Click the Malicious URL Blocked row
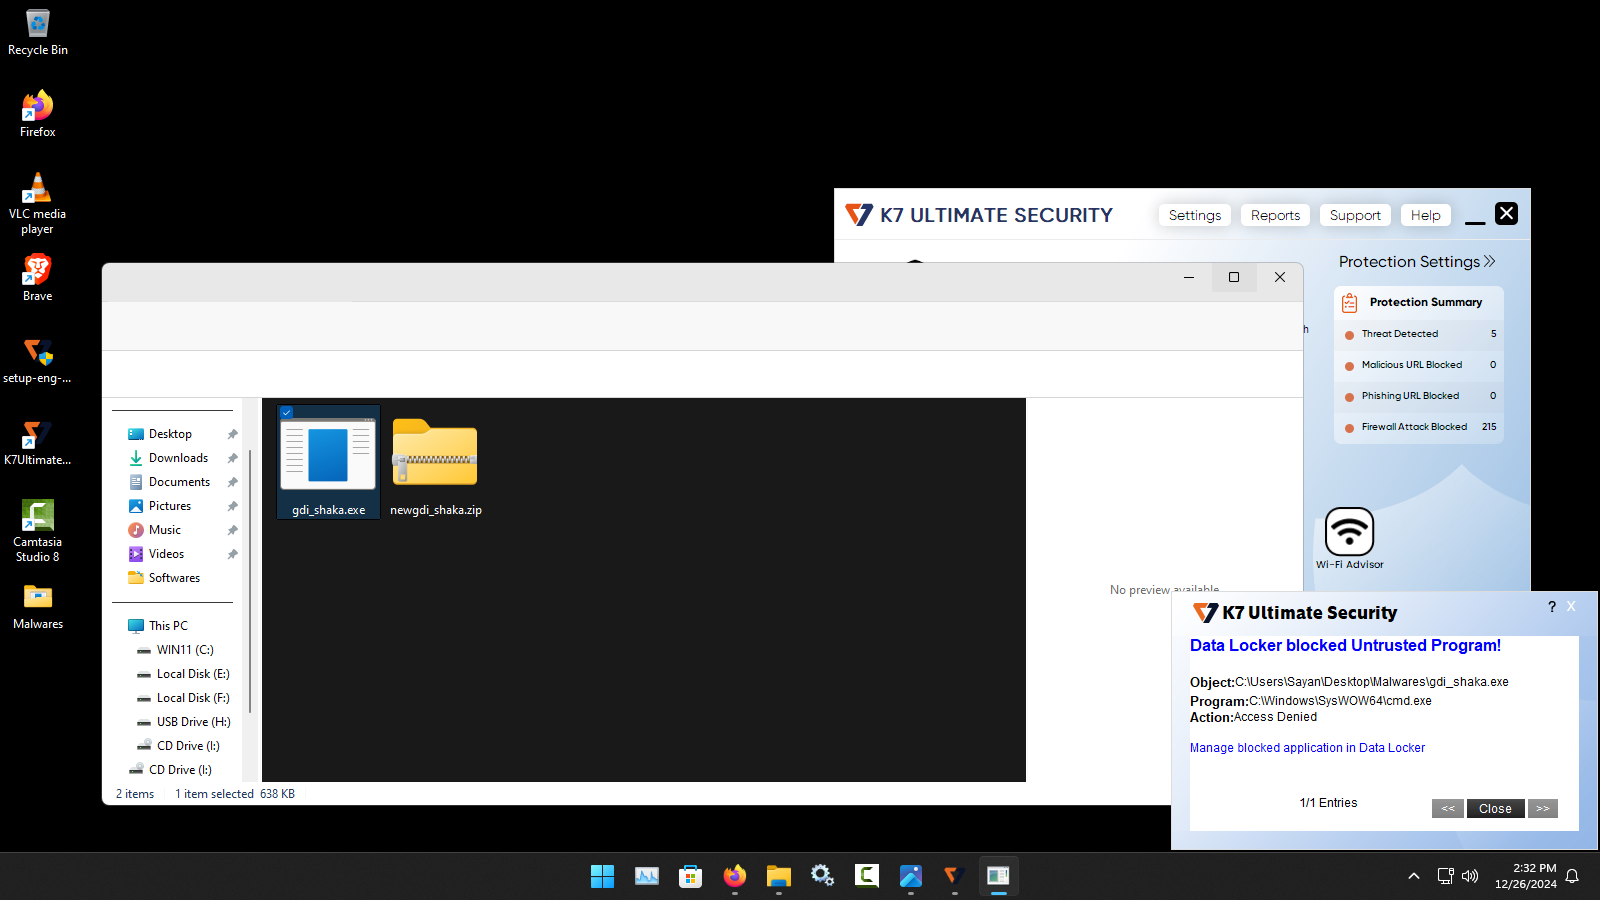Viewport: 1600px width, 900px height. [x=1420, y=365]
